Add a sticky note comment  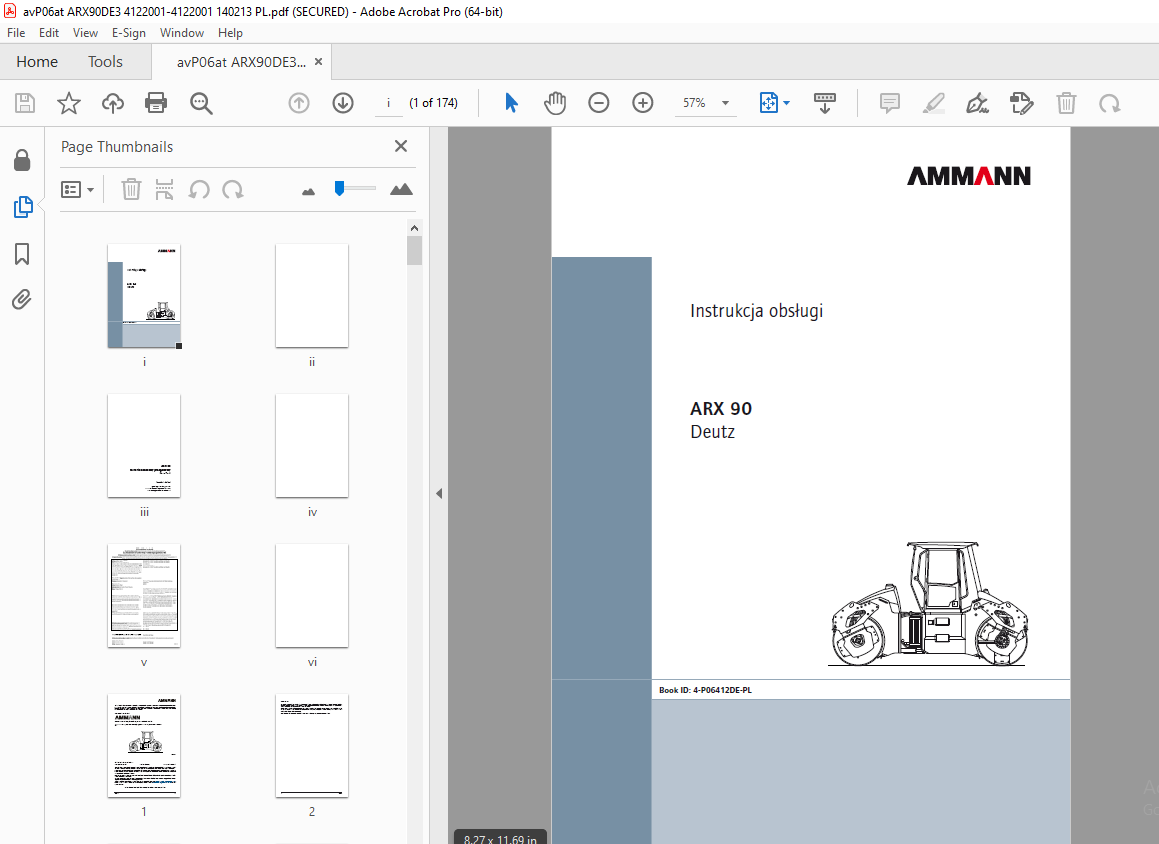[890, 103]
